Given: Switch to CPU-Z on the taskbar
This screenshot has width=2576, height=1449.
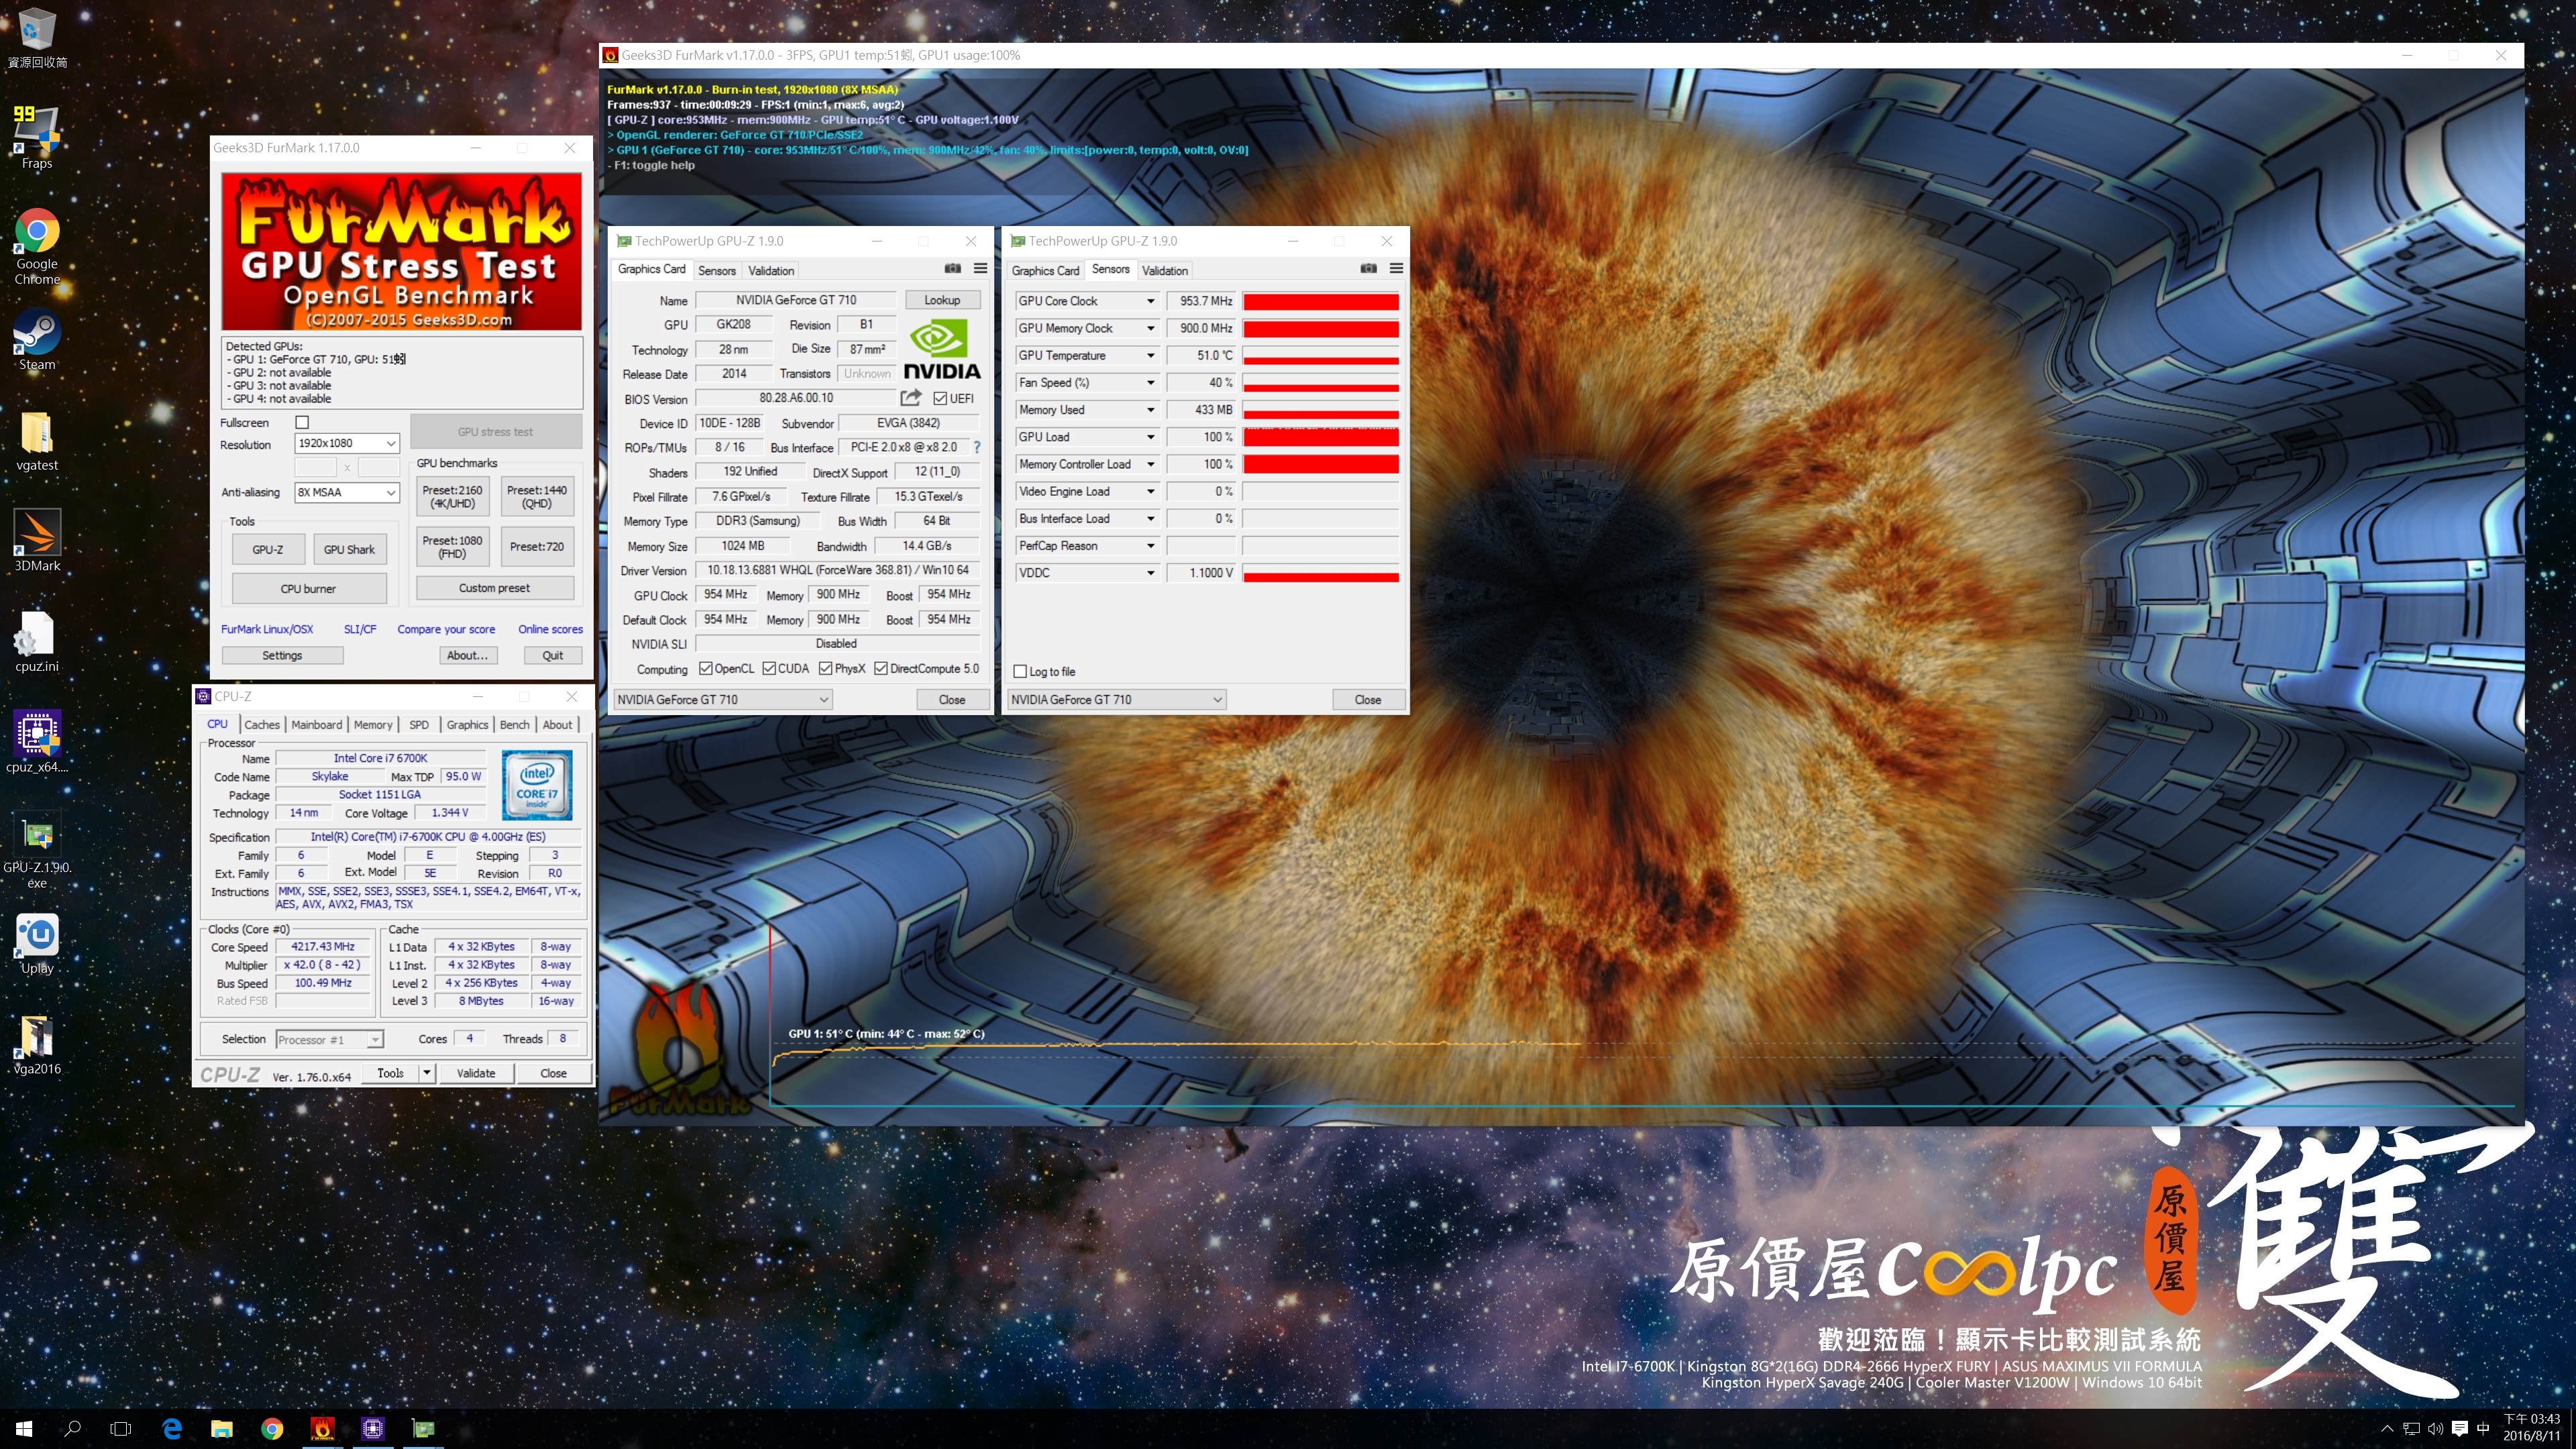Looking at the screenshot, I should (373, 1429).
